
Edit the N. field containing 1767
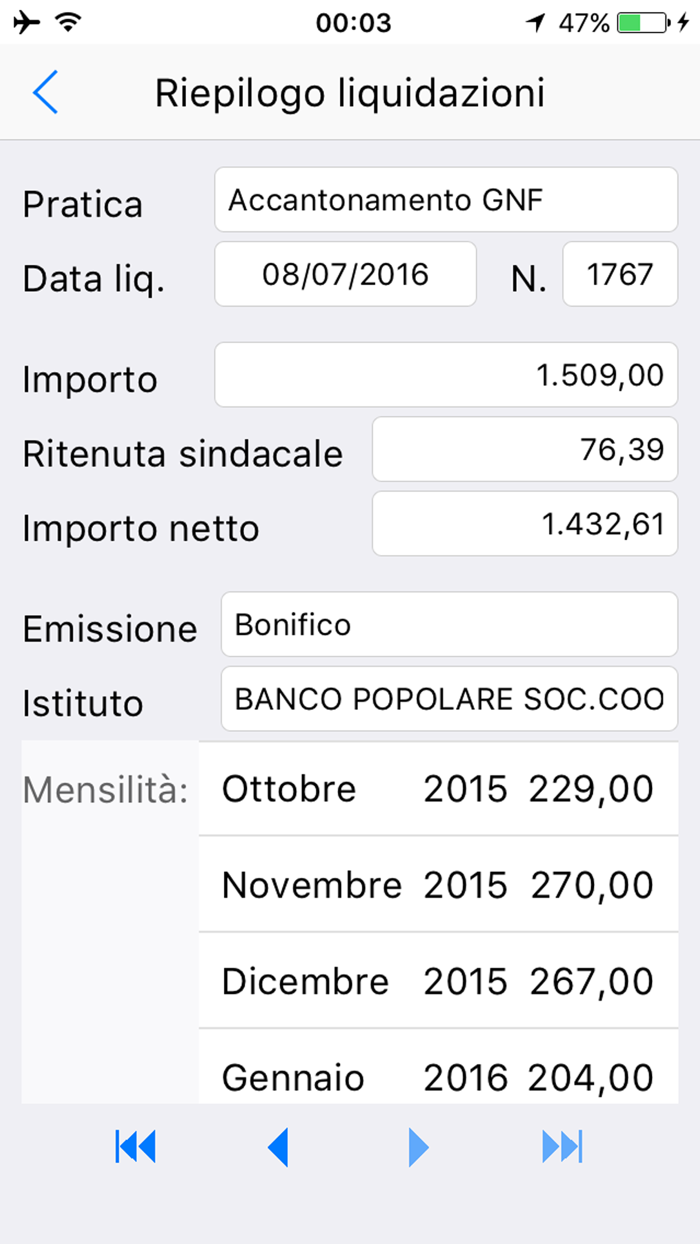[x=620, y=274]
